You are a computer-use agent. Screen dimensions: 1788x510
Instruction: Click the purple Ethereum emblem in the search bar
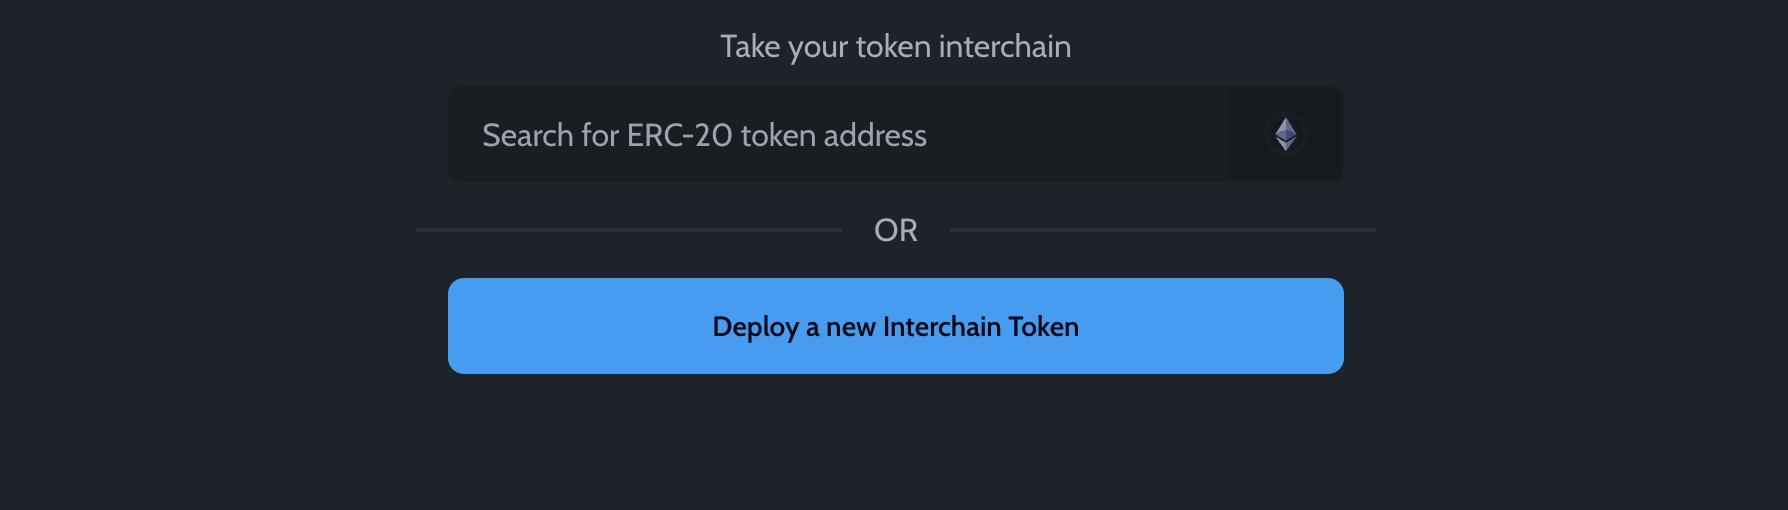1285,134
